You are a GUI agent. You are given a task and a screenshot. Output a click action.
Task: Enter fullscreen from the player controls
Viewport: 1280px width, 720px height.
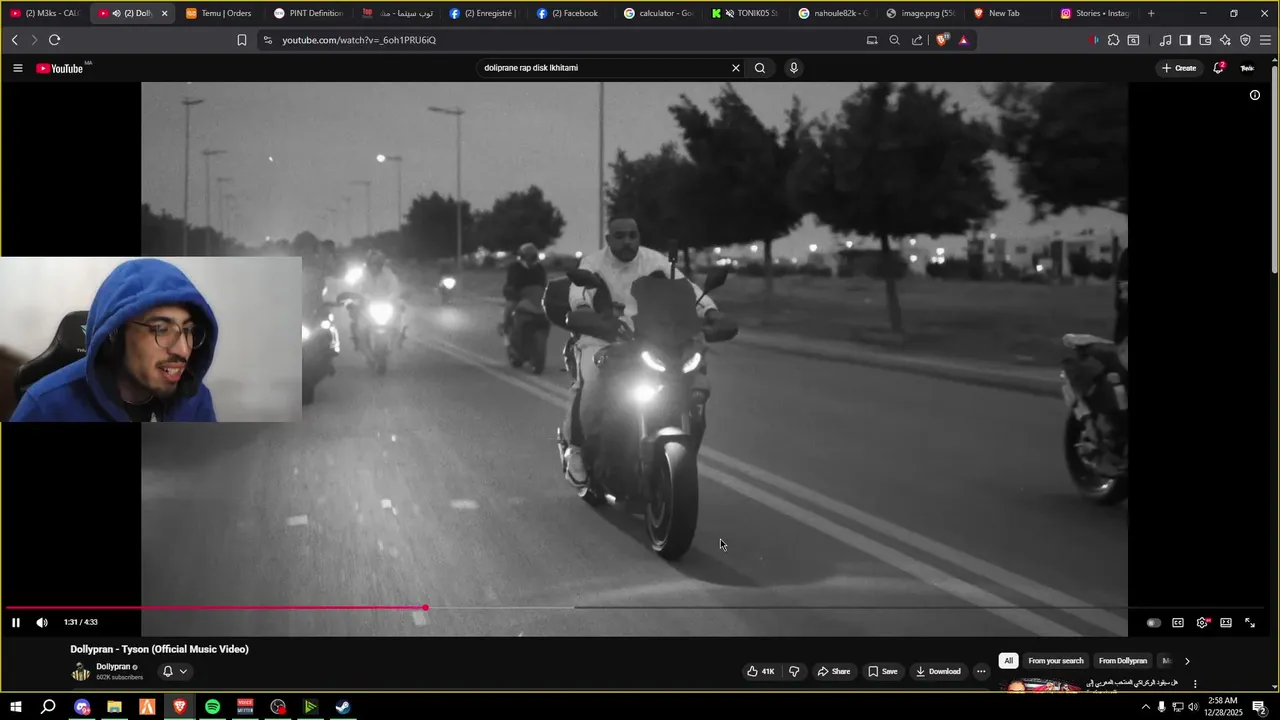pyautogui.click(x=1250, y=623)
